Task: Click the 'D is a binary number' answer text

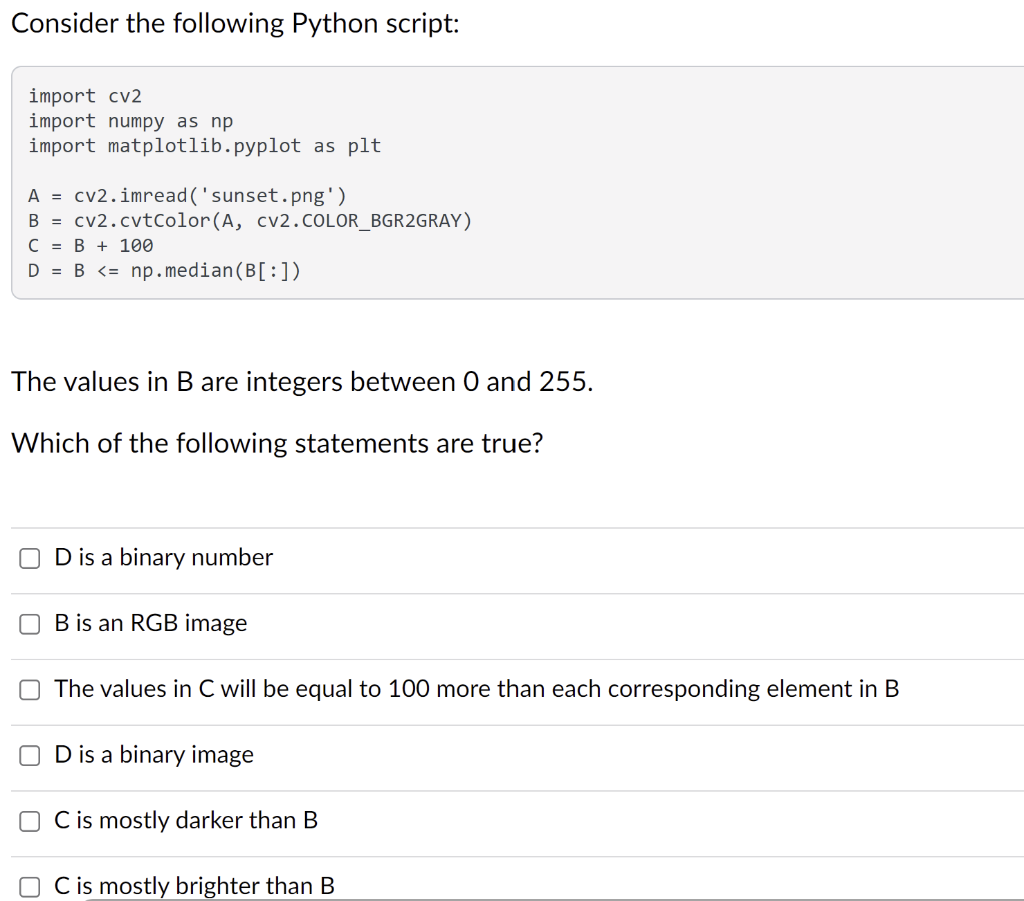Action: [x=163, y=558]
